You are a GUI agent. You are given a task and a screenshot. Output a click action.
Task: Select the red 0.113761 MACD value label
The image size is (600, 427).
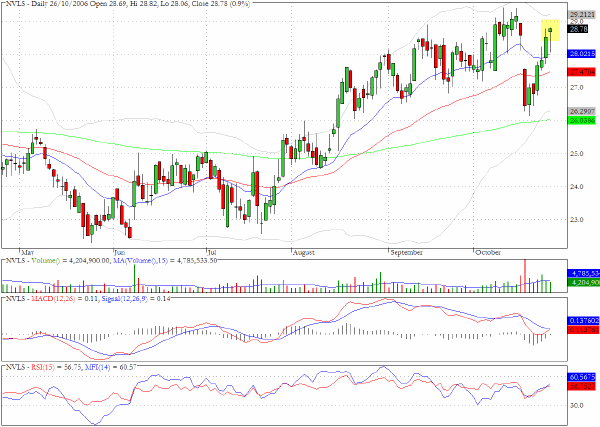point(582,330)
